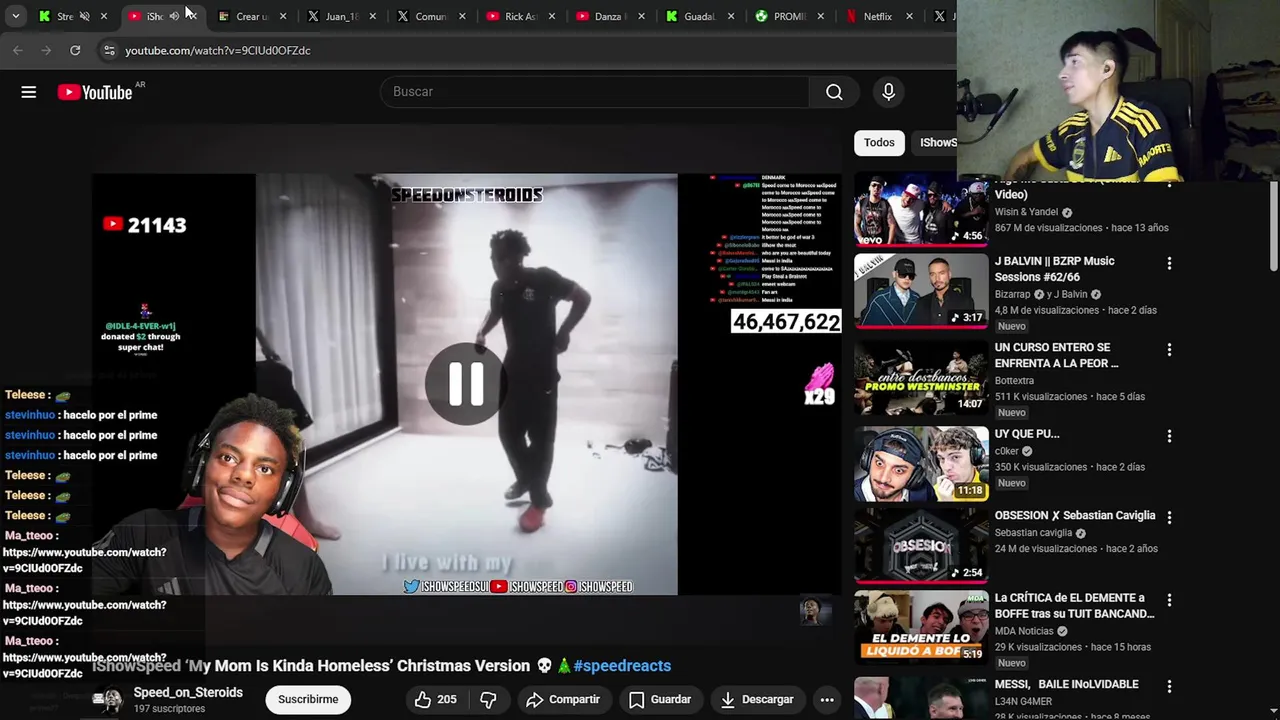Select the IShowSpeed filter chip
Screen dimensions: 1280x720
tap(937, 142)
